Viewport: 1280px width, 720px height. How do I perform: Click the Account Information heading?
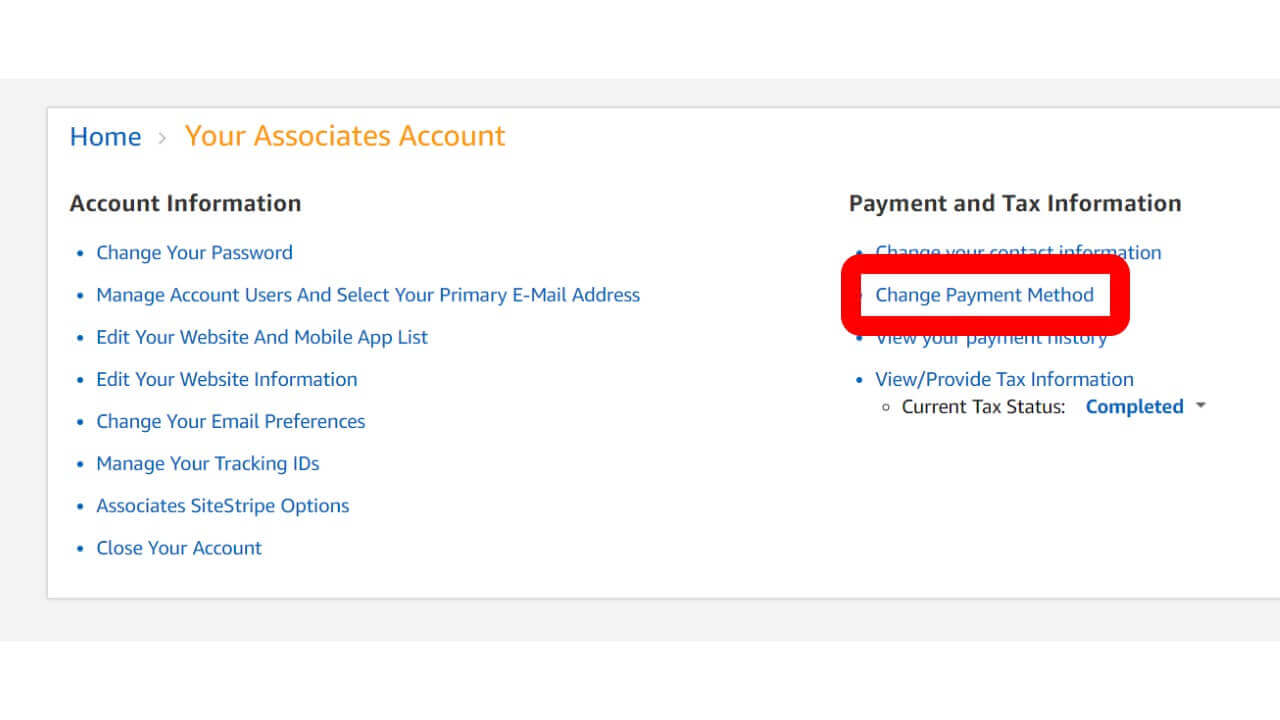[x=185, y=203]
